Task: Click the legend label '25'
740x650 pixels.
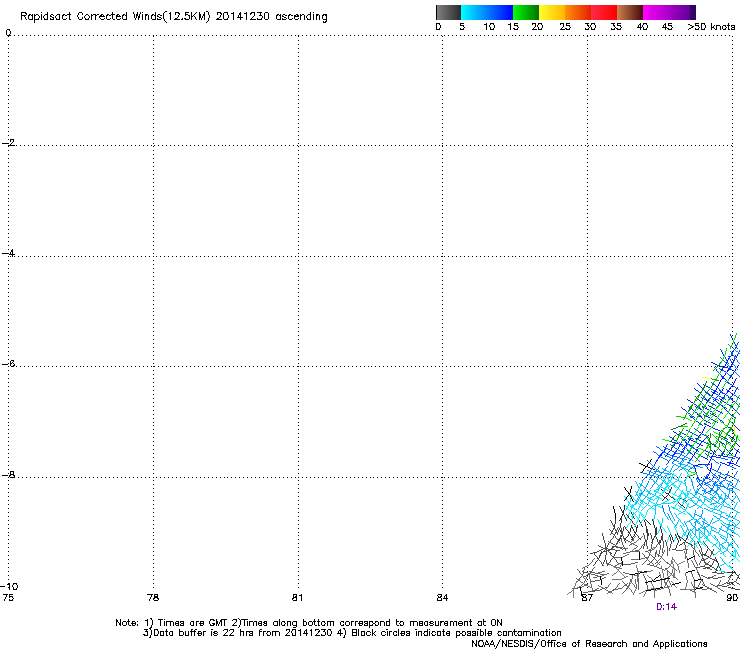Action: pos(565,27)
